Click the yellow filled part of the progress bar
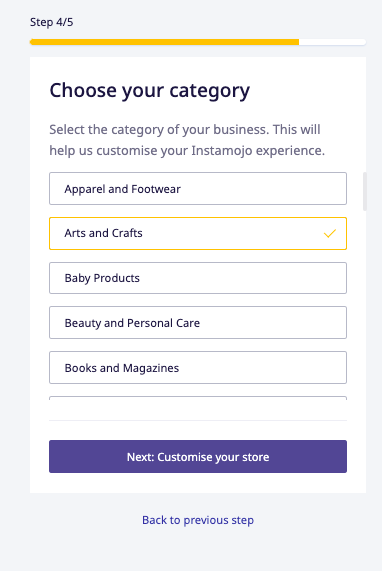 coord(164,42)
